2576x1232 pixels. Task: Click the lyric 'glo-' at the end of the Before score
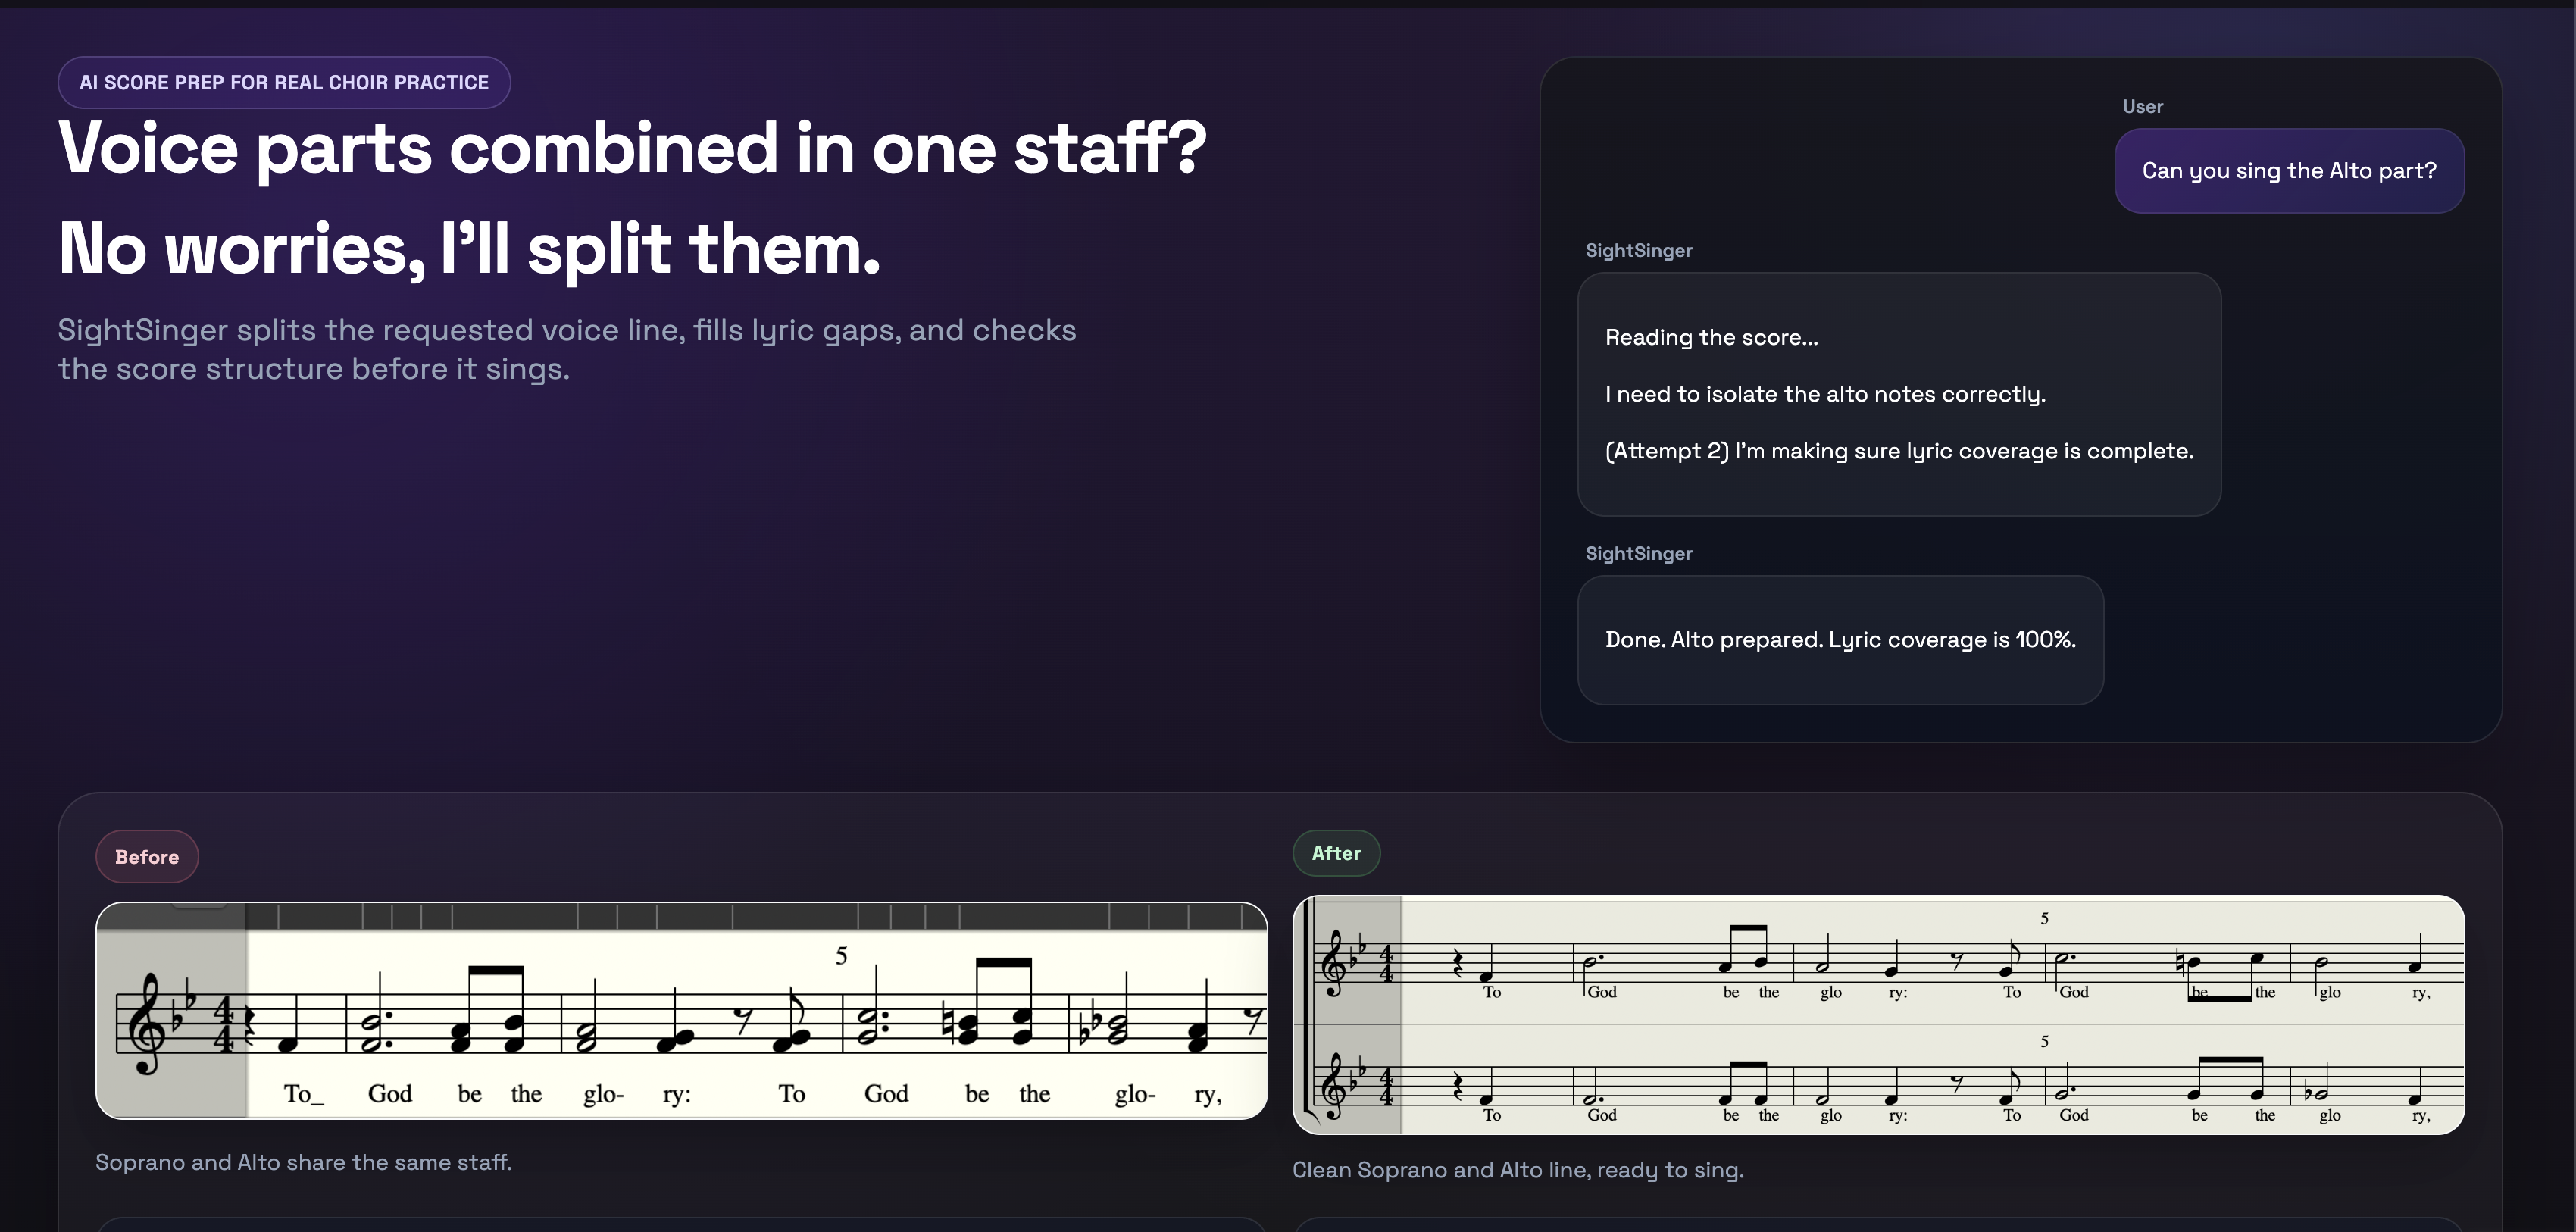(x=1135, y=1095)
